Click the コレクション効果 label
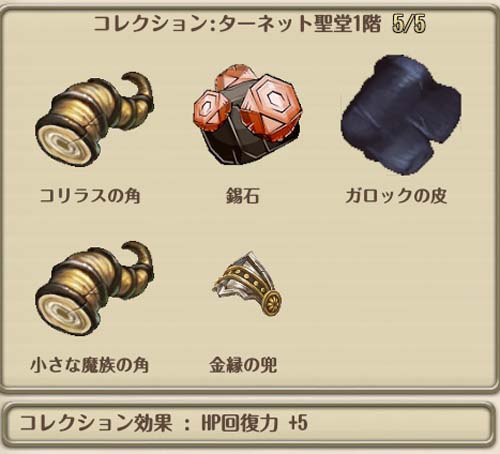 pos(96,423)
